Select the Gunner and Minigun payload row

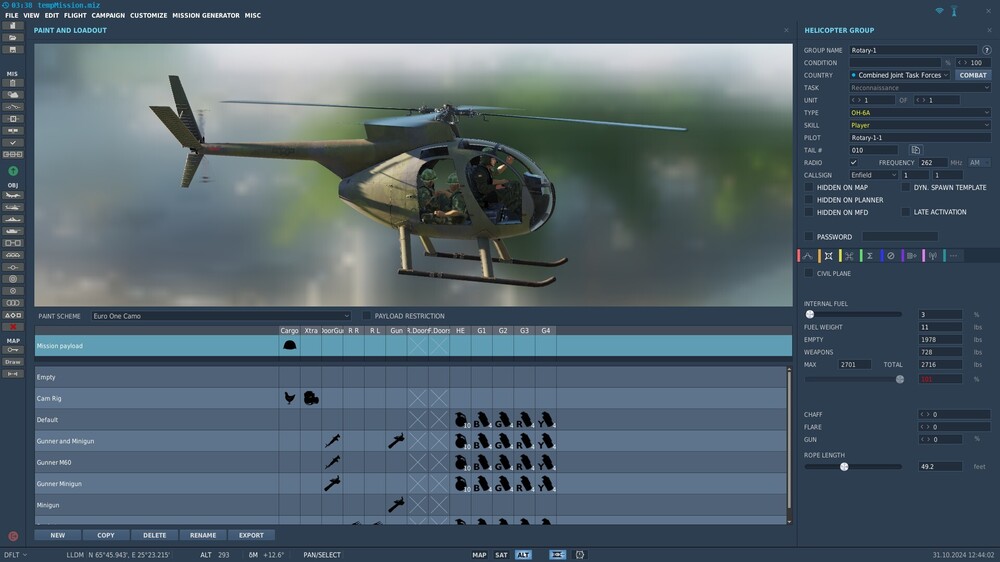pos(411,441)
